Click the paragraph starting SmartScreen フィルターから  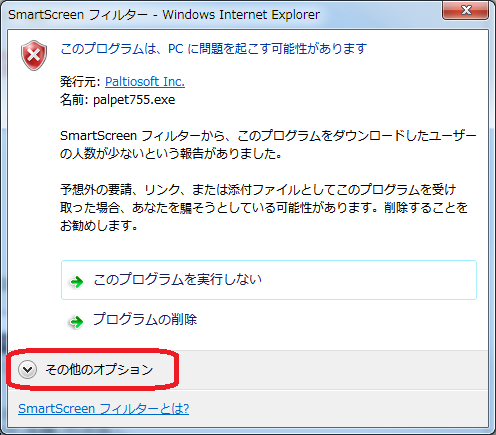point(268,145)
